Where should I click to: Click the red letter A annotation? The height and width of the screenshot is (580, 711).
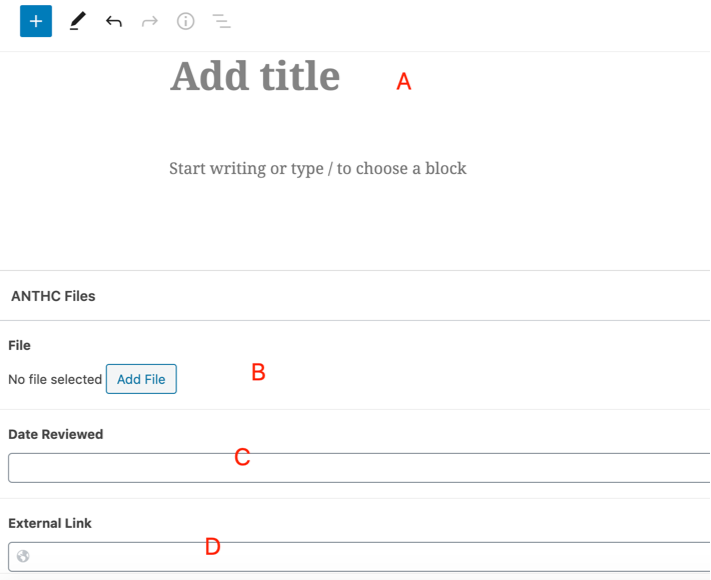pyautogui.click(x=404, y=82)
